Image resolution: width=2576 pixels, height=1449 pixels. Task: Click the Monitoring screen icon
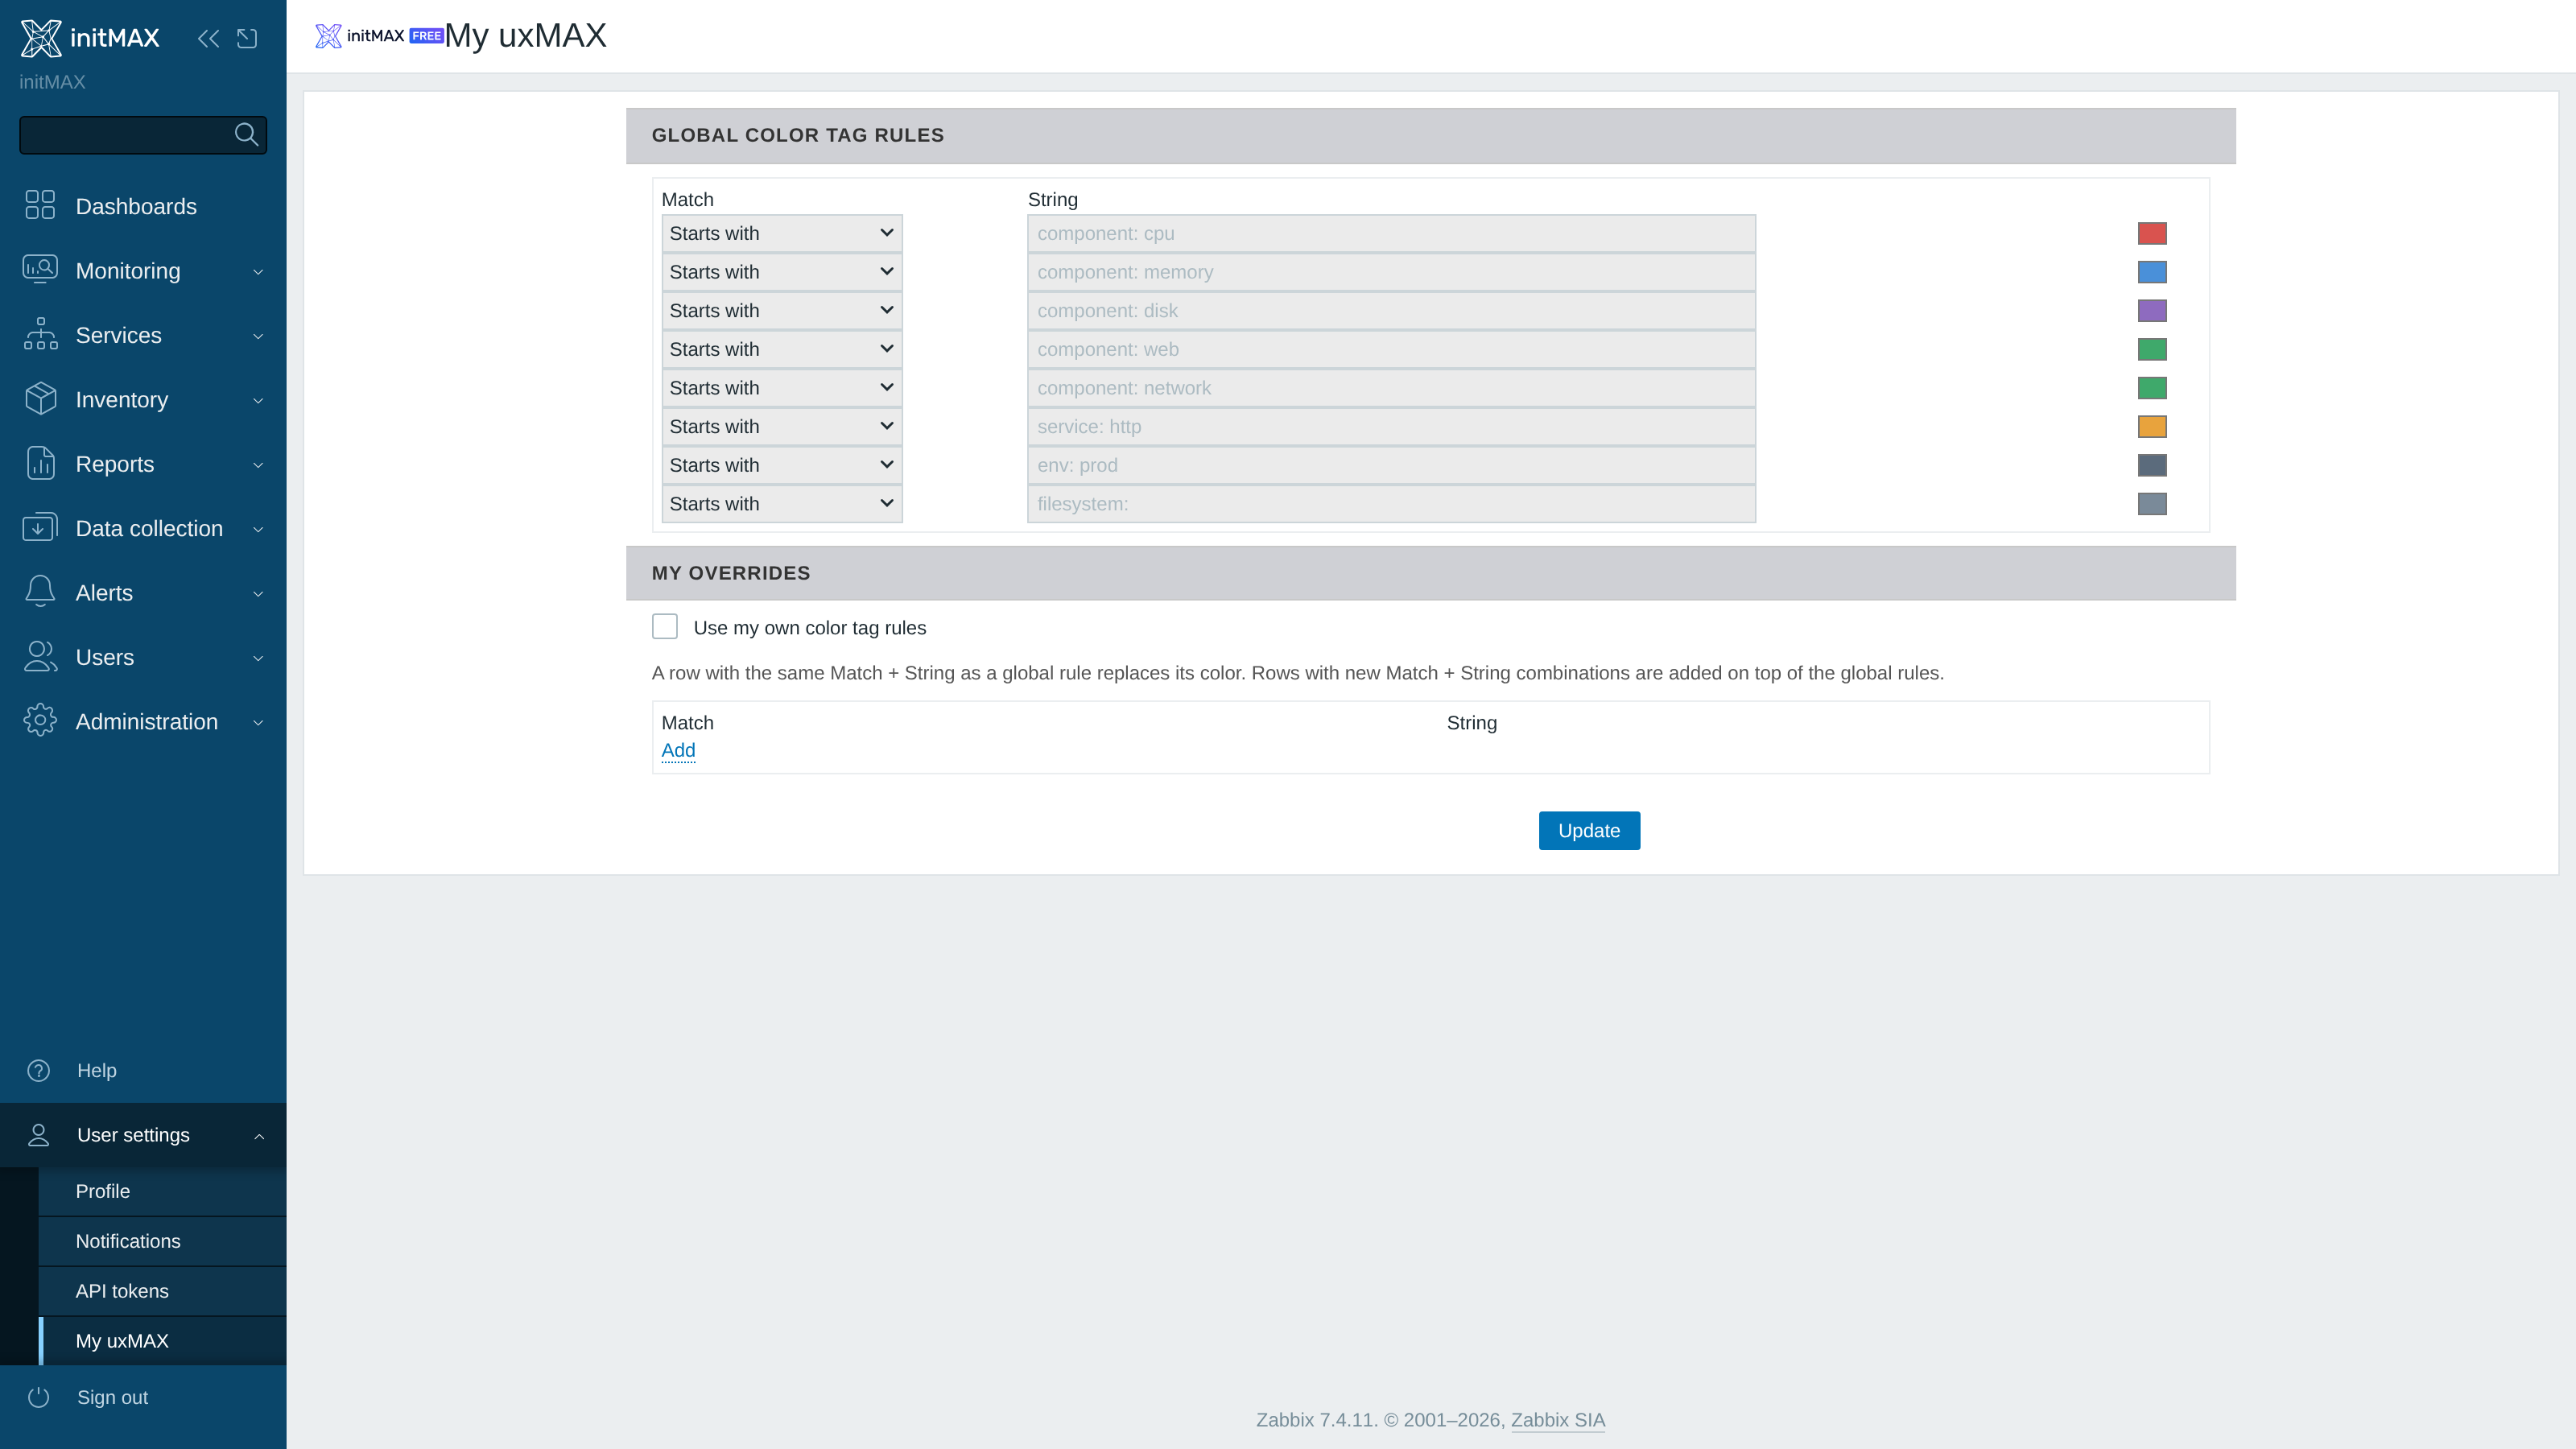pyautogui.click(x=40, y=270)
